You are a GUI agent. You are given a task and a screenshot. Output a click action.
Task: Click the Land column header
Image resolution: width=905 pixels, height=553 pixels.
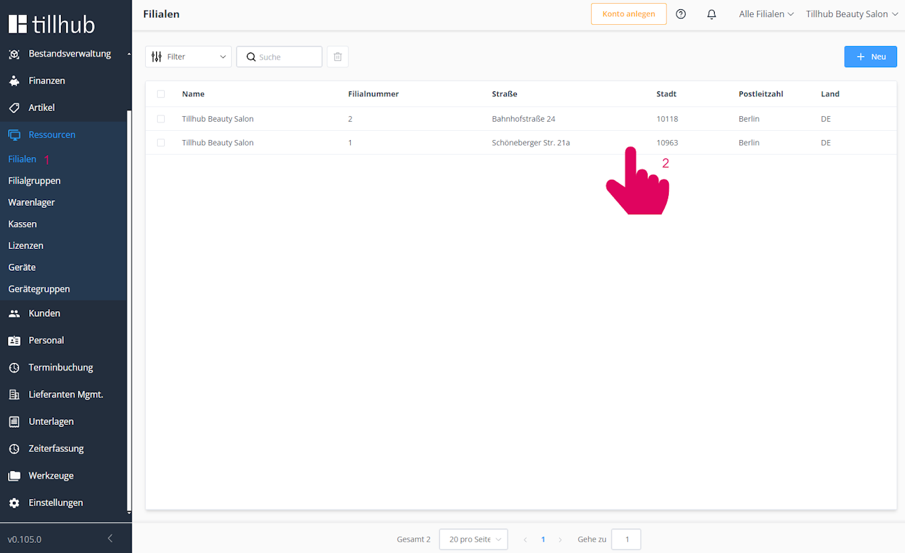pyautogui.click(x=830, y=94)
